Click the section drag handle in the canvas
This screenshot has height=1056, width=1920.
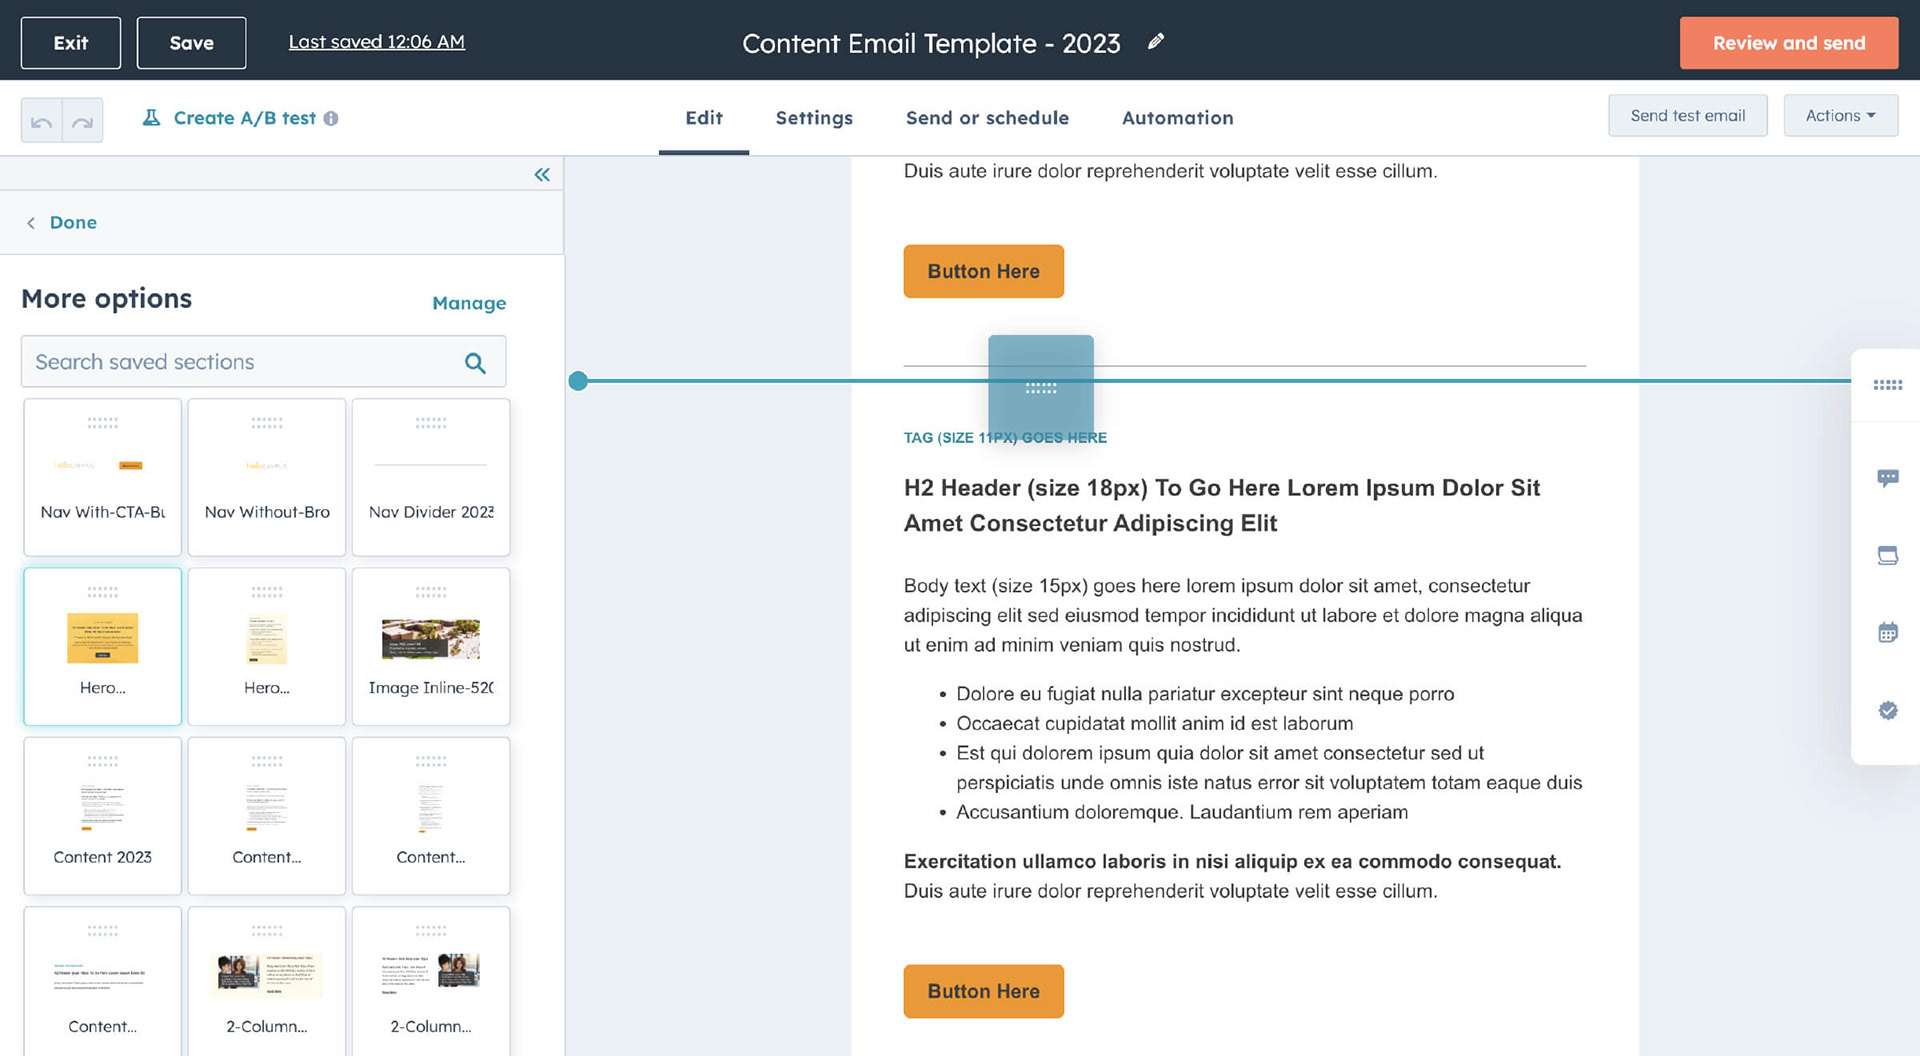pos(1040,388)
